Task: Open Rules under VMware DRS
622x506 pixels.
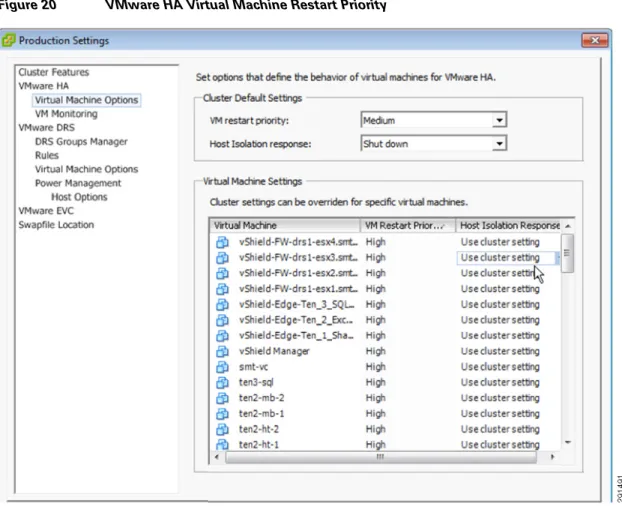Action: 47,155
